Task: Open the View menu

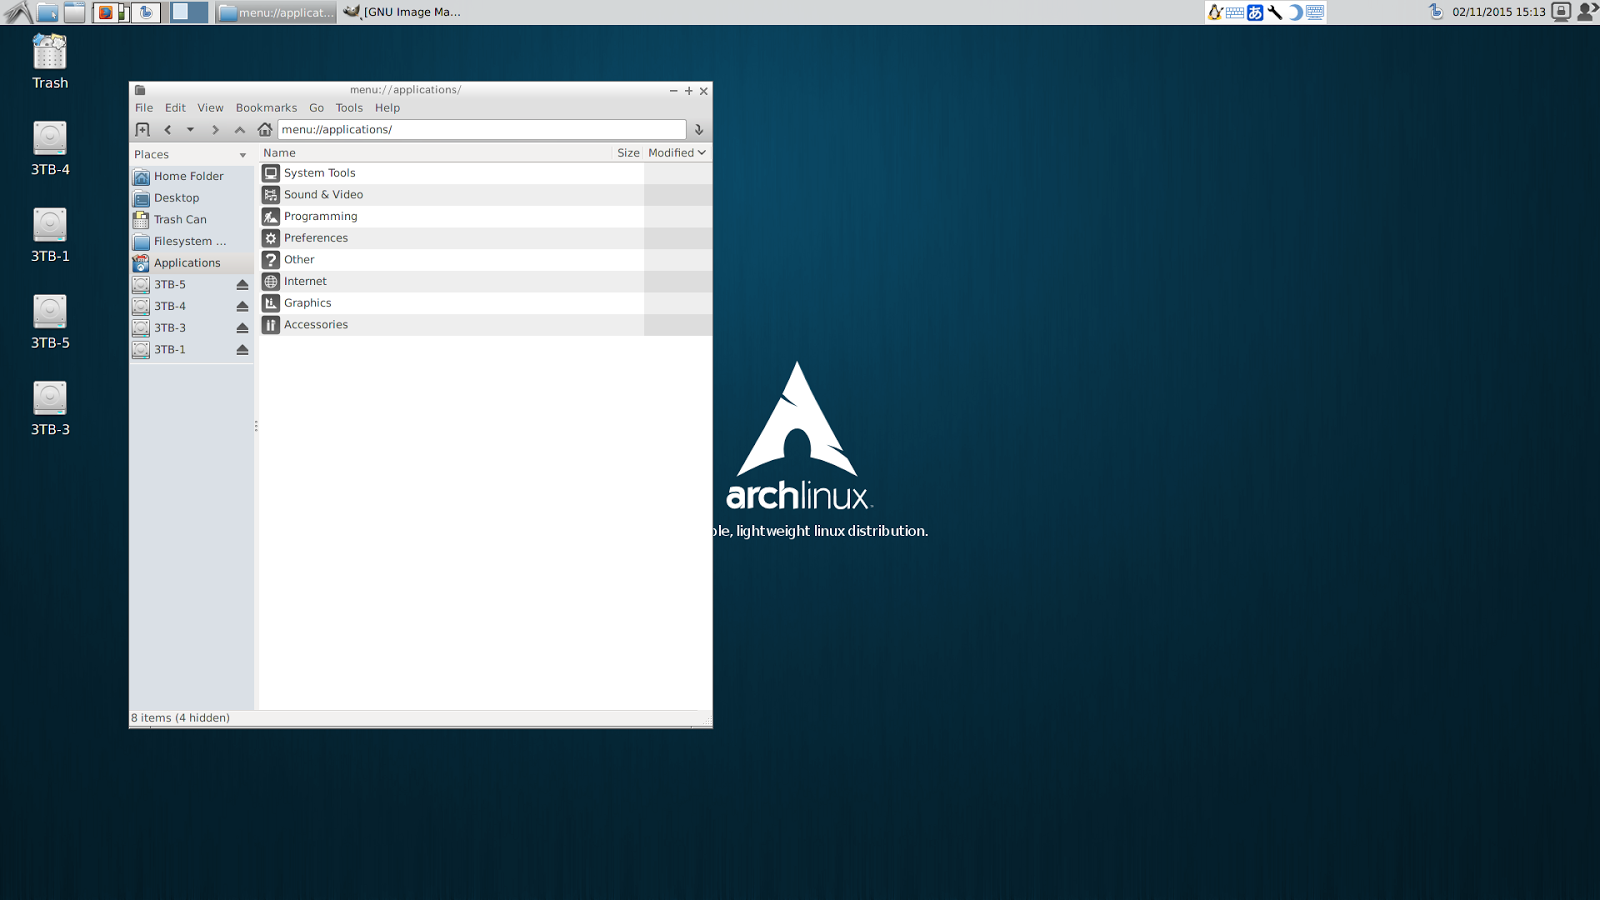Action: [210, 108]
